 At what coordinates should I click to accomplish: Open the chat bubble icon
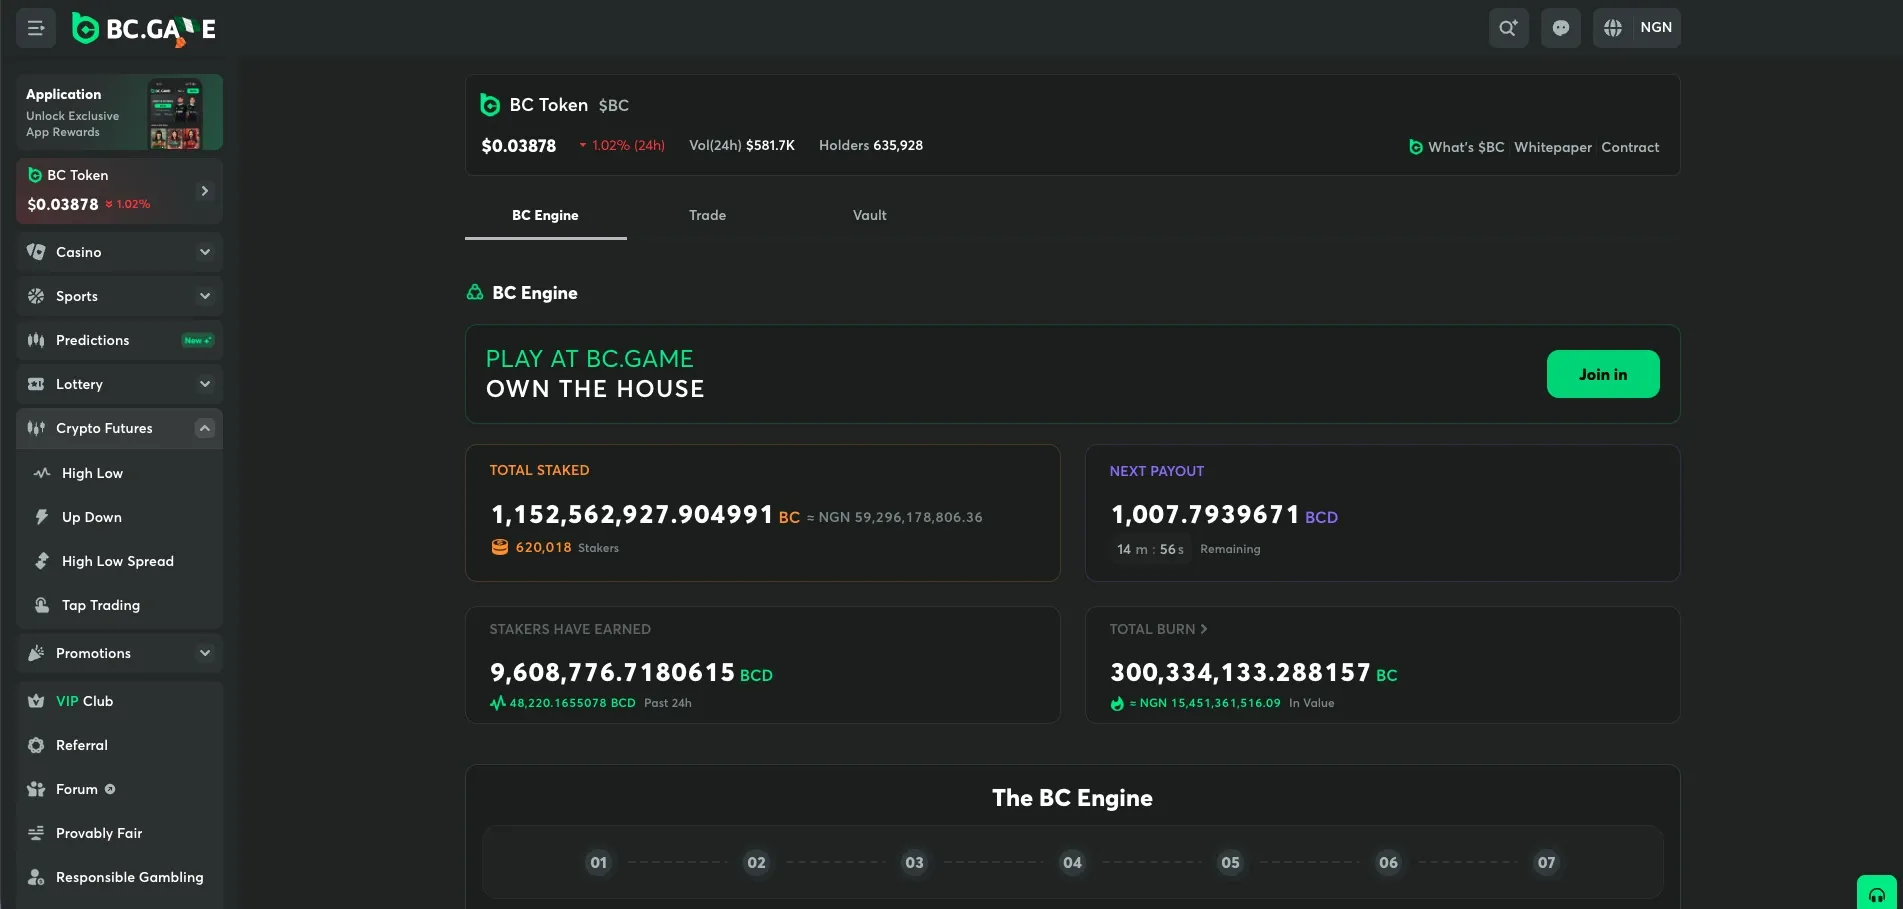1560,28
